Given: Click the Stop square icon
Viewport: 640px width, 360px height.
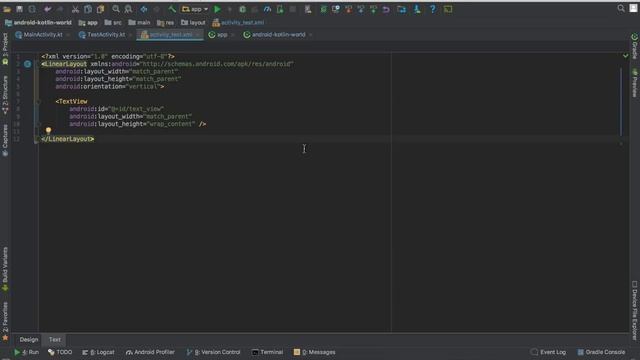Looking at the screenshot, I should pyautogui.click(x=293, y=9).
